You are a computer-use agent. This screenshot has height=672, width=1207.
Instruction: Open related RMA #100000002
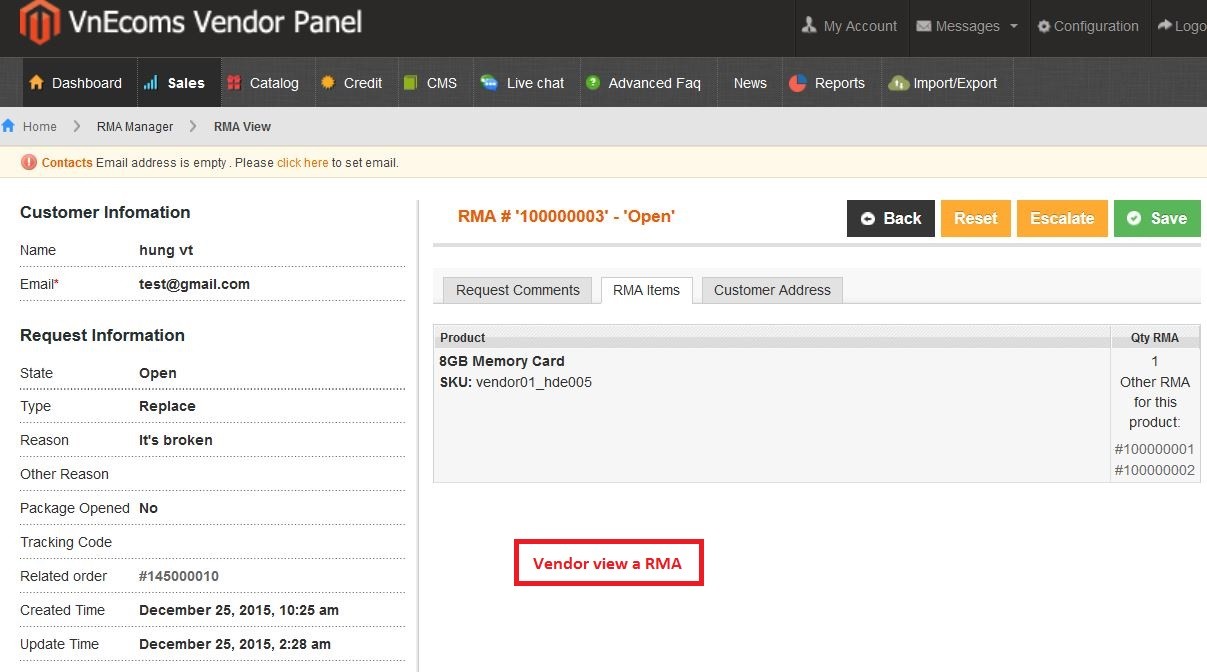click(1154, 470)
